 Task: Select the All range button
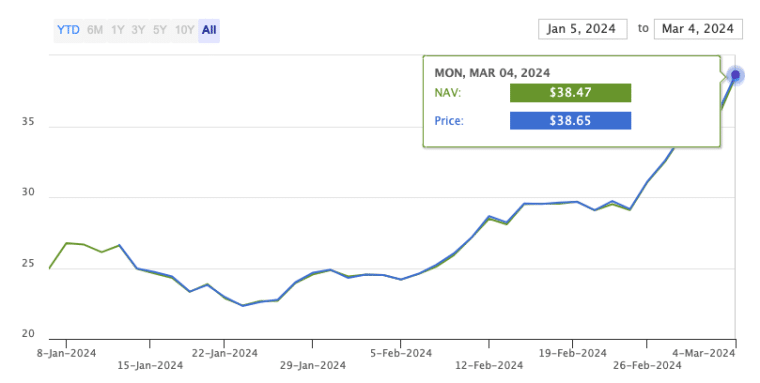tap(209, 30)
